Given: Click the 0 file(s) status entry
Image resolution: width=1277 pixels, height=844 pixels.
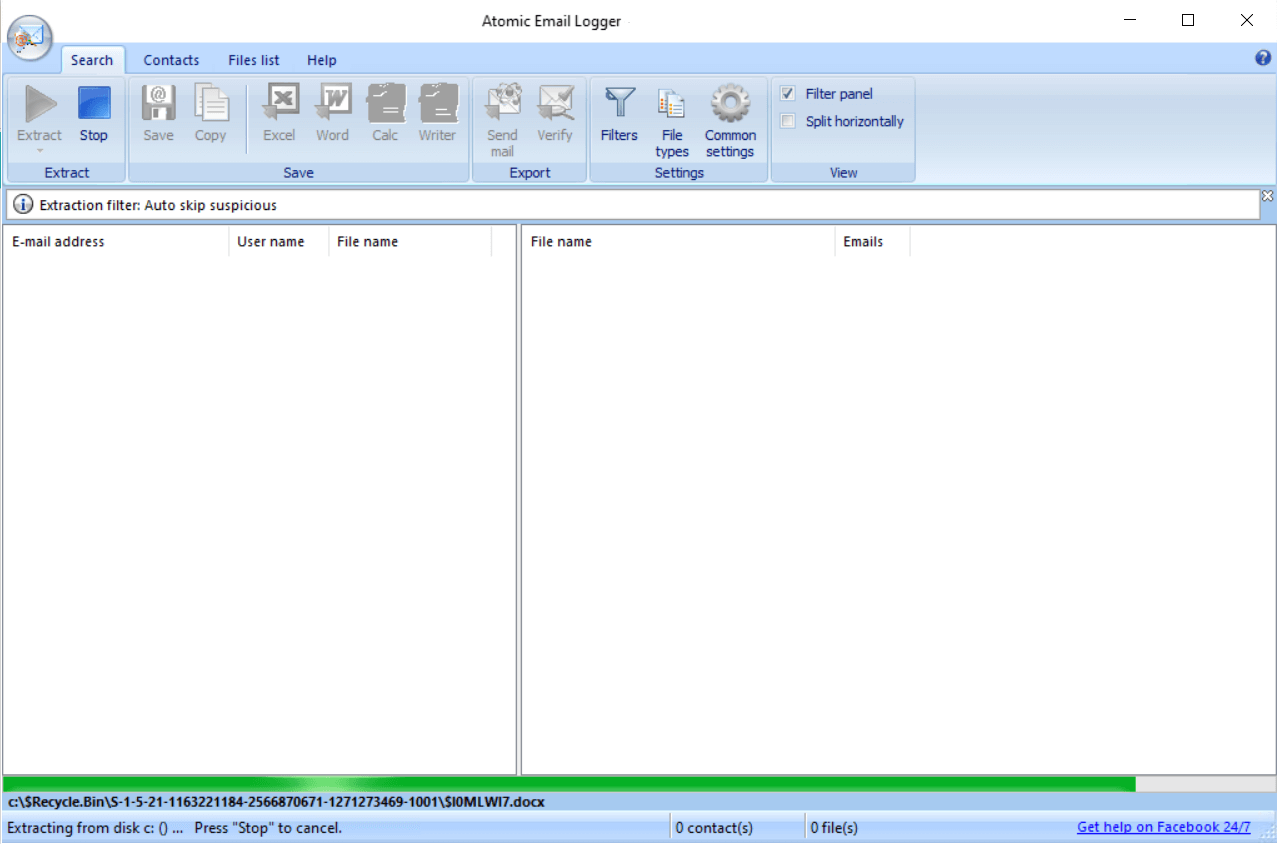Looking at the screenshot, I should pos(834,827).
